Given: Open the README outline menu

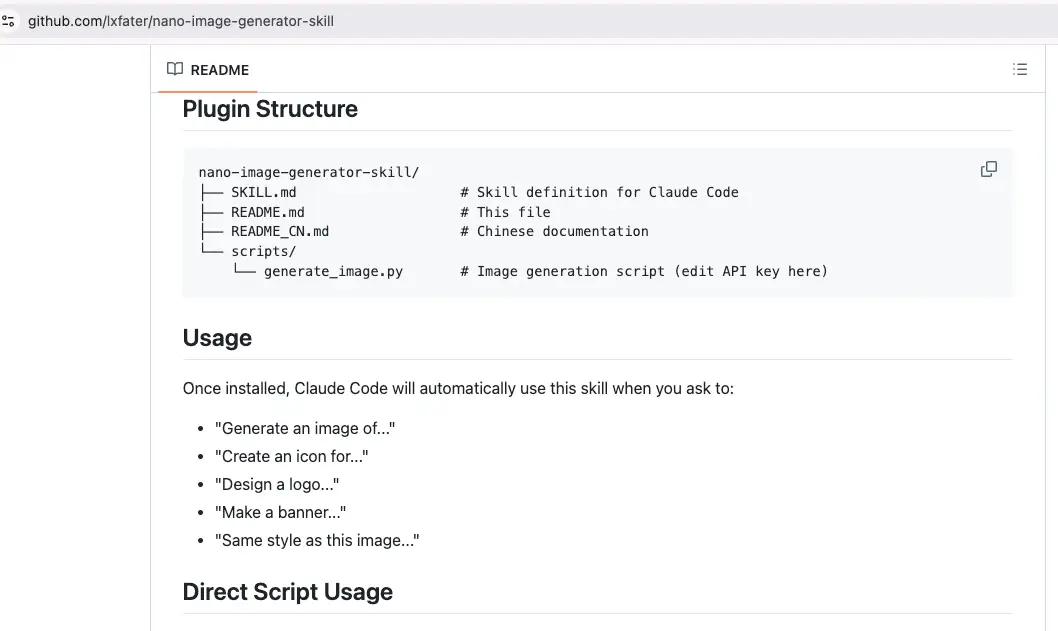Looking at the screenshot, I should (x=1020, y=70).
